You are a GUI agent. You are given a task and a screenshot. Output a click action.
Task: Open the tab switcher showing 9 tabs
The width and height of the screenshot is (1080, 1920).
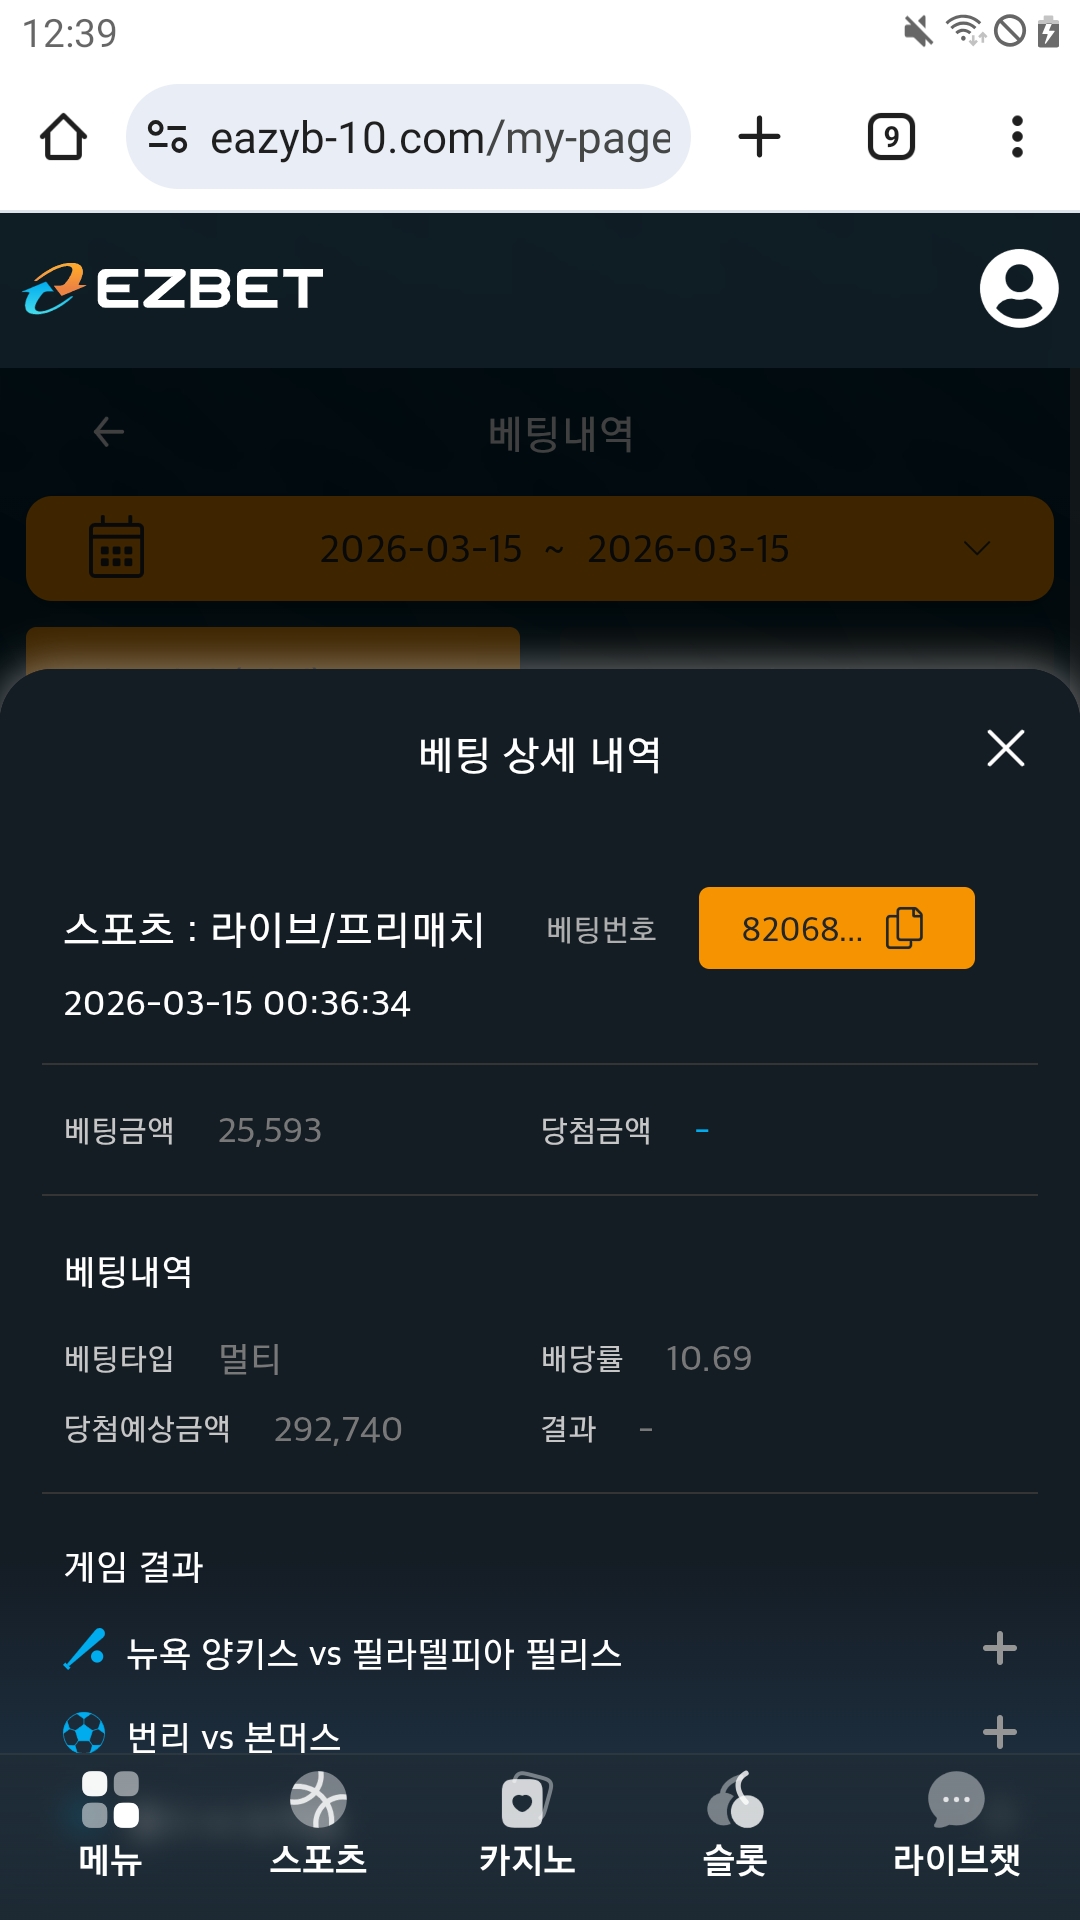tap(891, 137)
